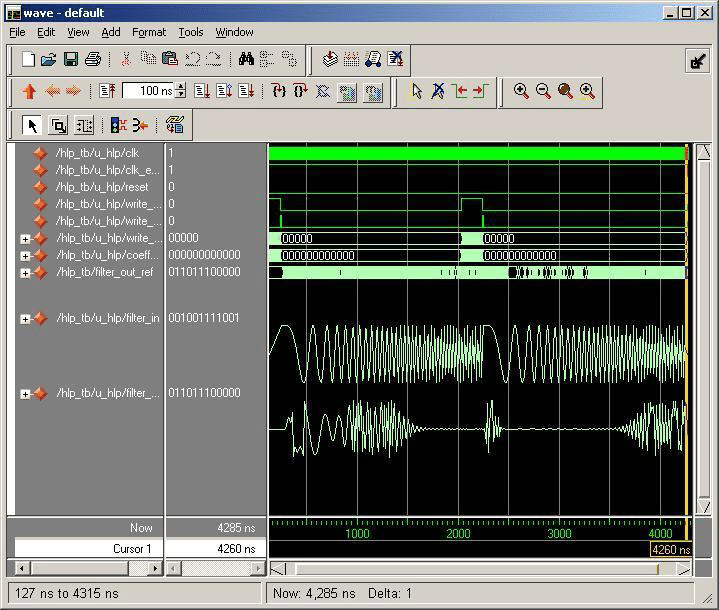
Task: Expand the filter_out_ref signal bus
Action: click(x=25, y=272)
